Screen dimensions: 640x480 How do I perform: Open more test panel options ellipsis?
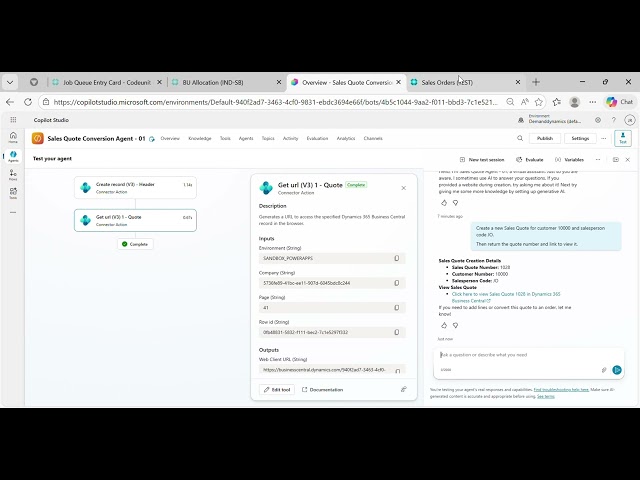pyautogui.click(x=598, y=160)
